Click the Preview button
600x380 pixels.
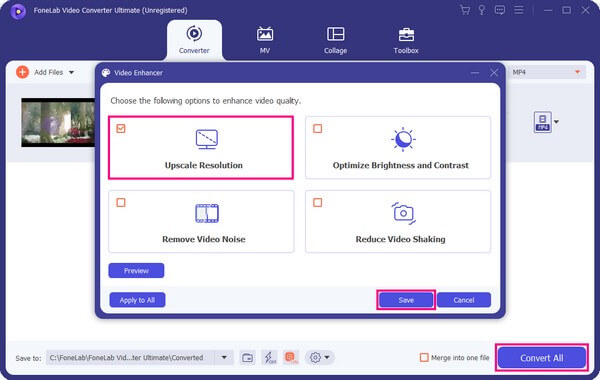[136, 271]
